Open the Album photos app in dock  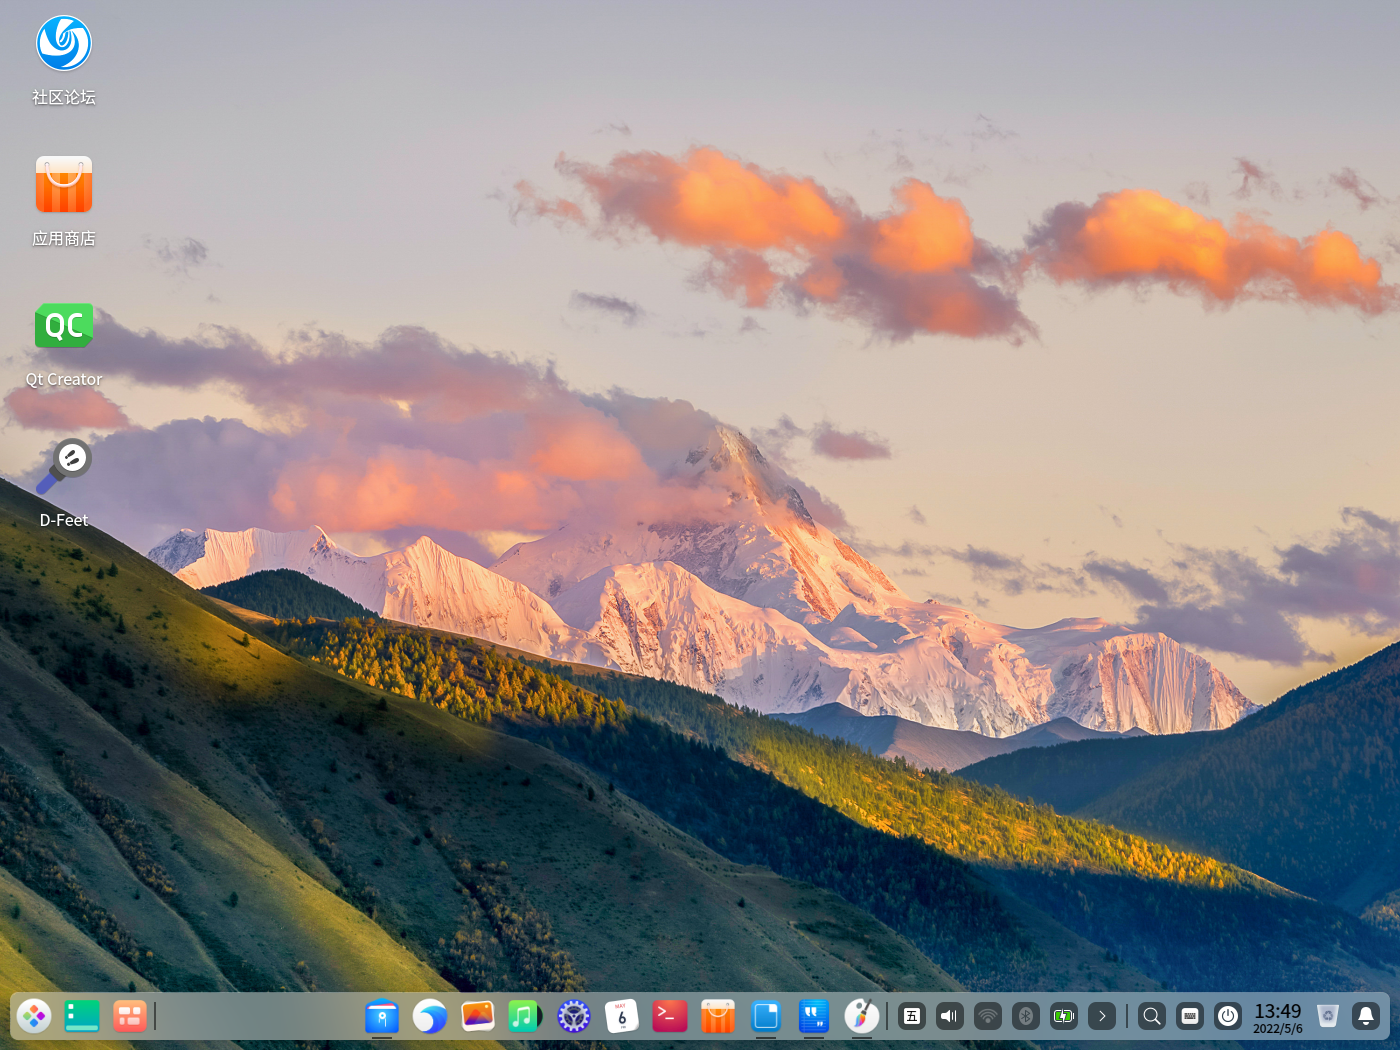[x=478, y=1016]
